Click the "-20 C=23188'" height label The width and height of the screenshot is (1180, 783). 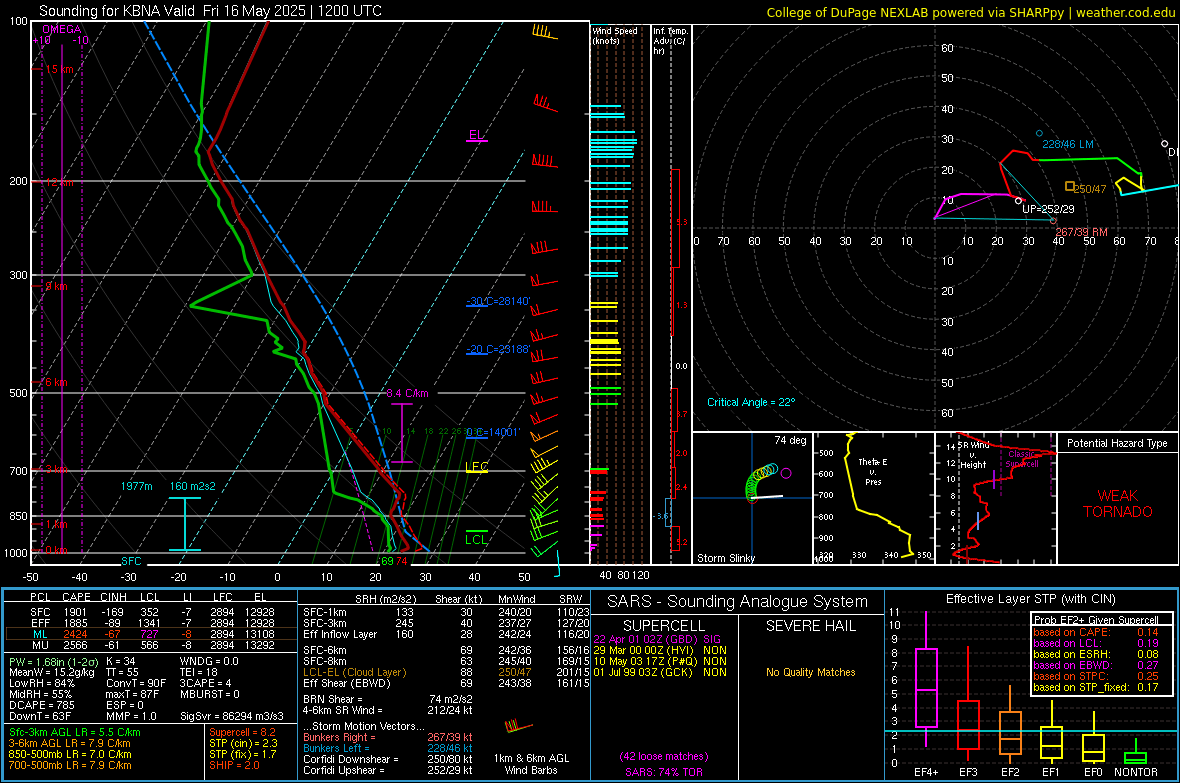tap(498, 349)
